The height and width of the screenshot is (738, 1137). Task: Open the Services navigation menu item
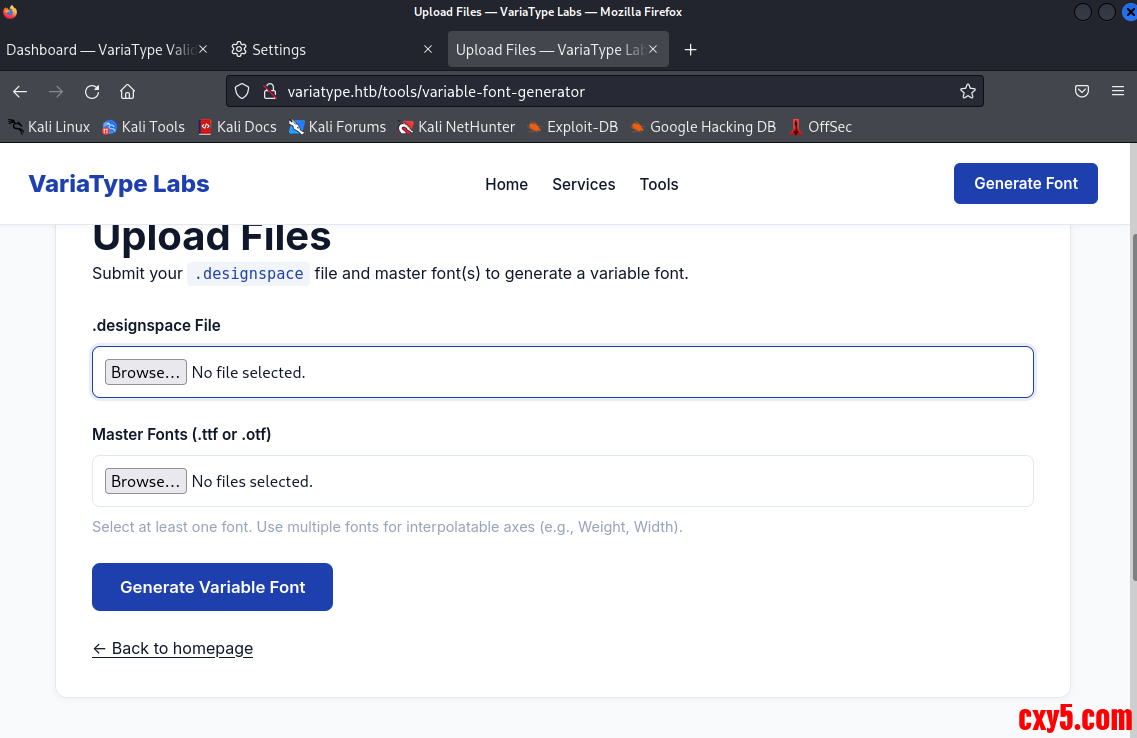[x=583, y=184]
